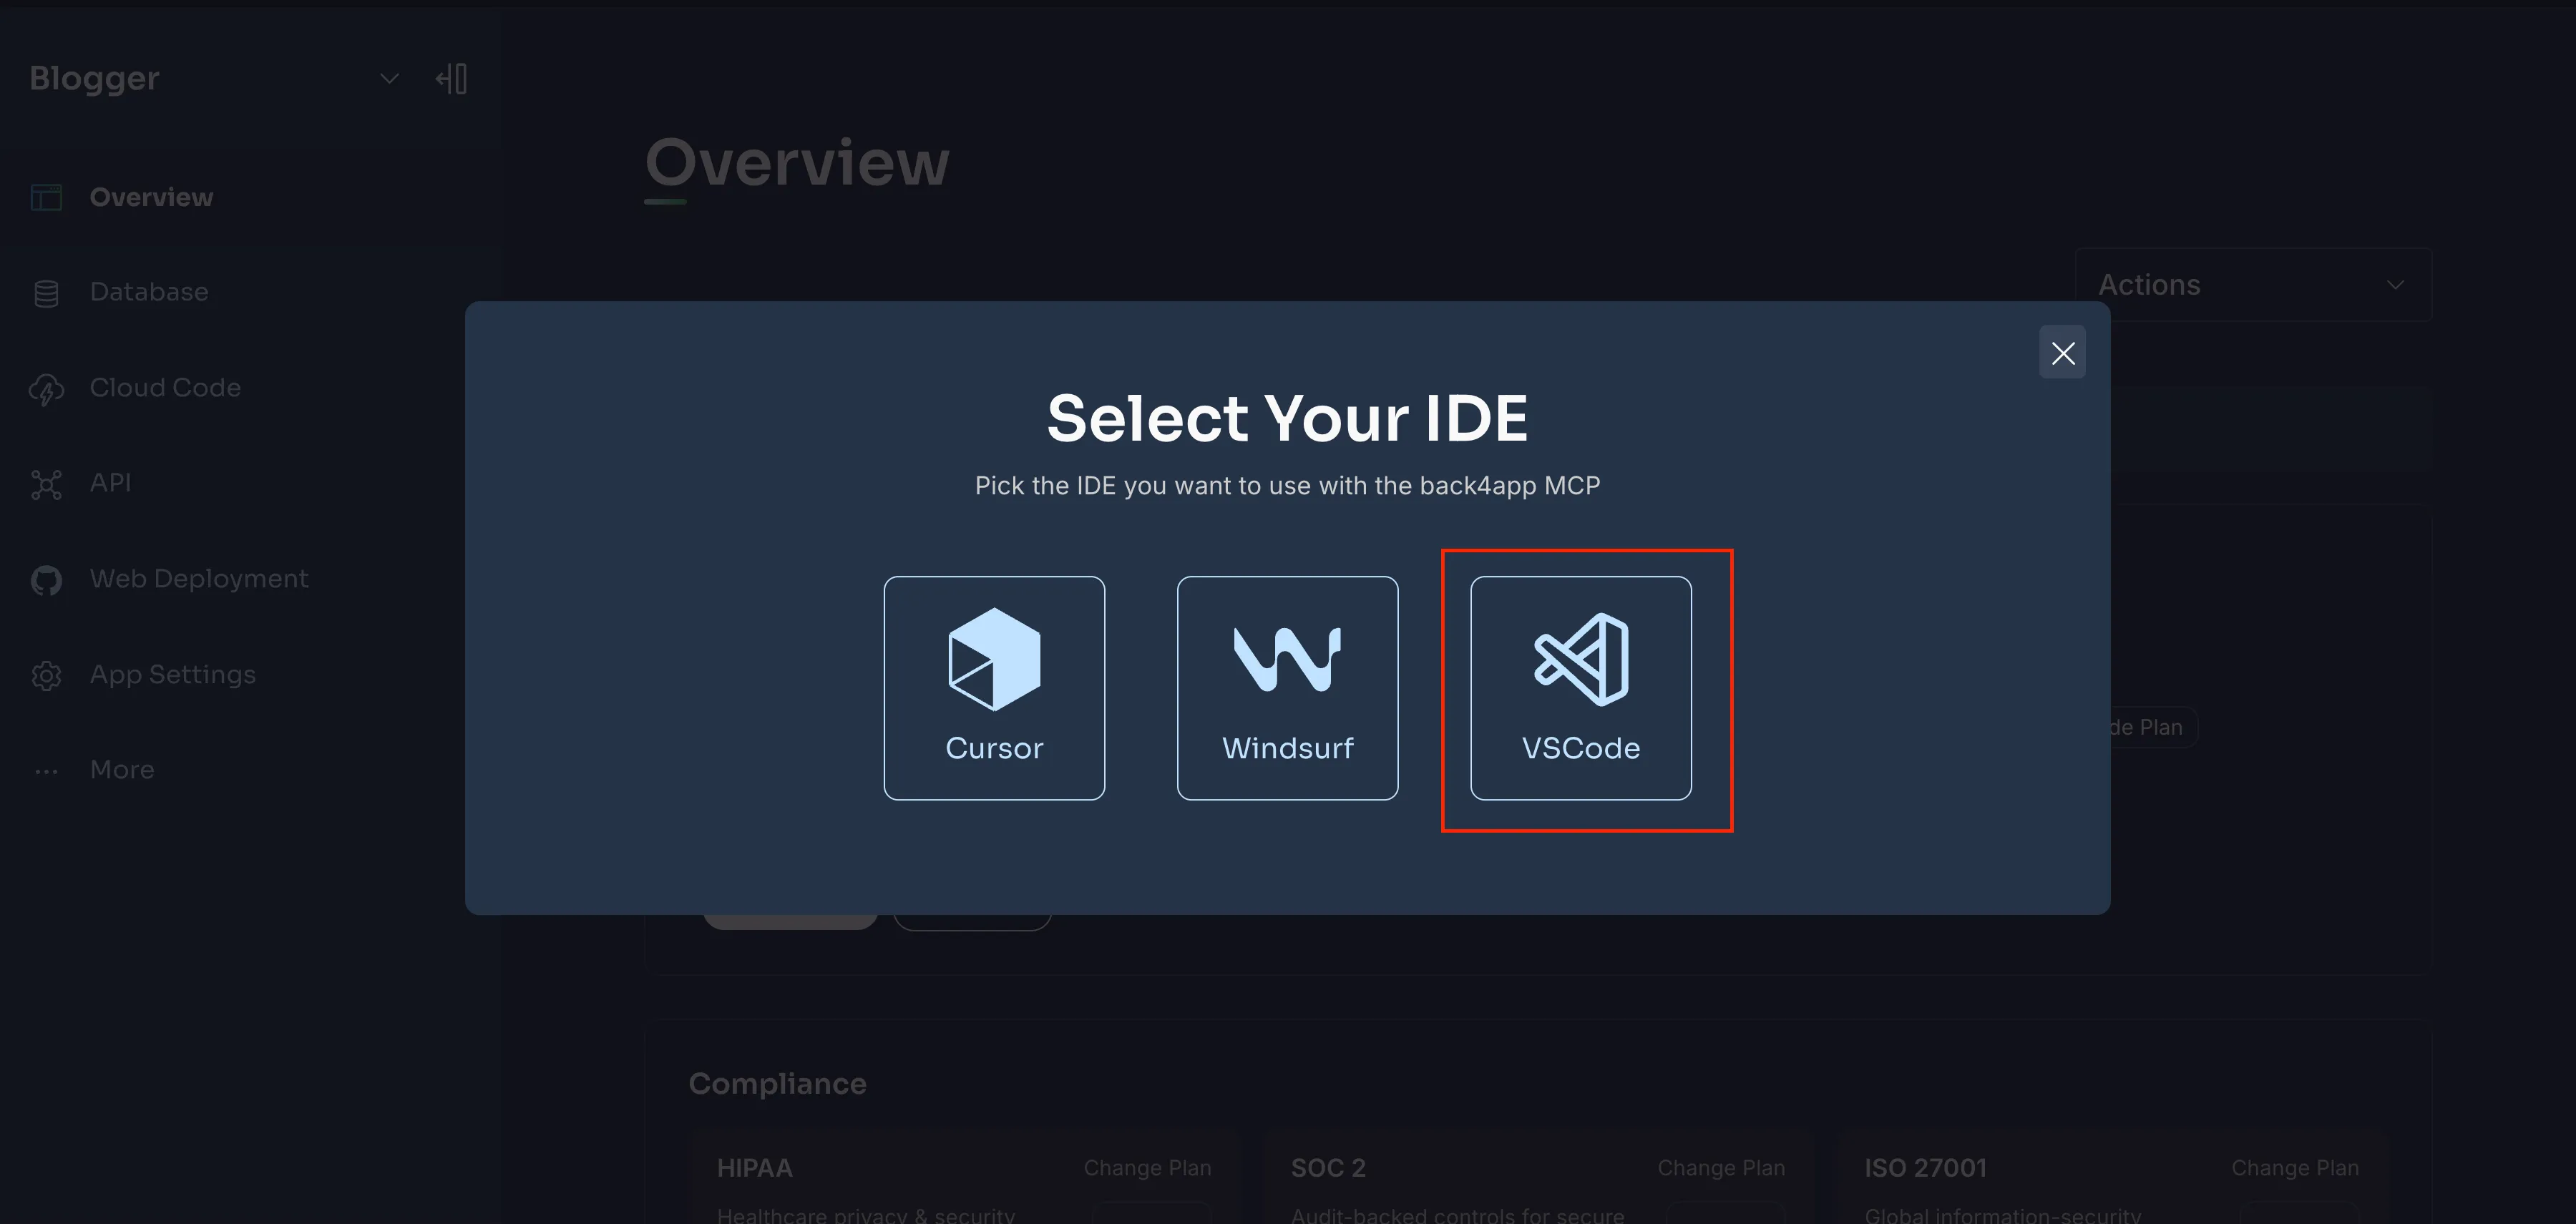Viewport: 2576px width, 1224px height.
Task: Choose the Windsurf IDE card
Action: (1287, 687)
